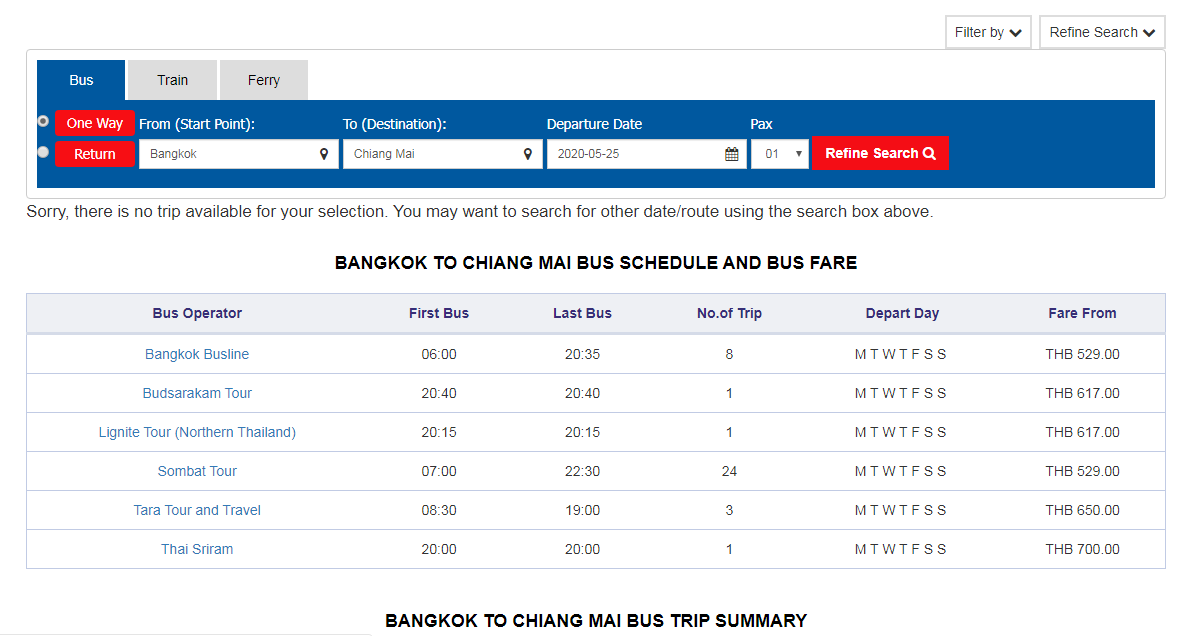Open the Thai Sriram operator link
The image size is (1199, 636).
(x=197, y=549)
